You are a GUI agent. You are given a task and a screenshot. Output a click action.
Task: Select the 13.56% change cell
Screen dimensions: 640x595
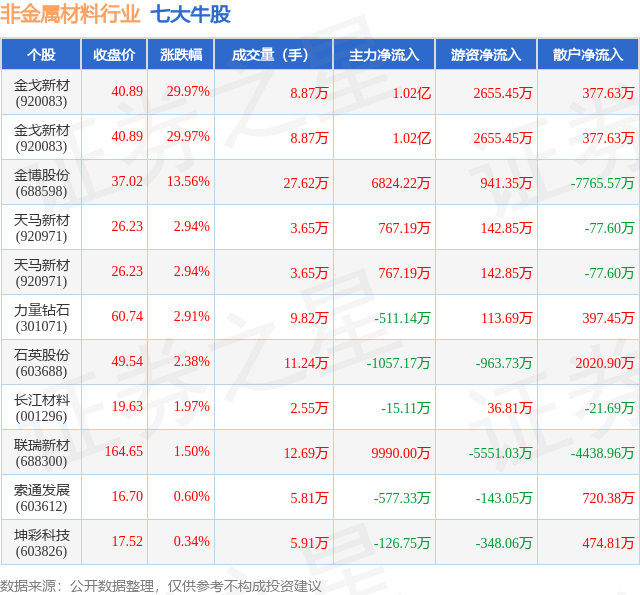[188, 181]
